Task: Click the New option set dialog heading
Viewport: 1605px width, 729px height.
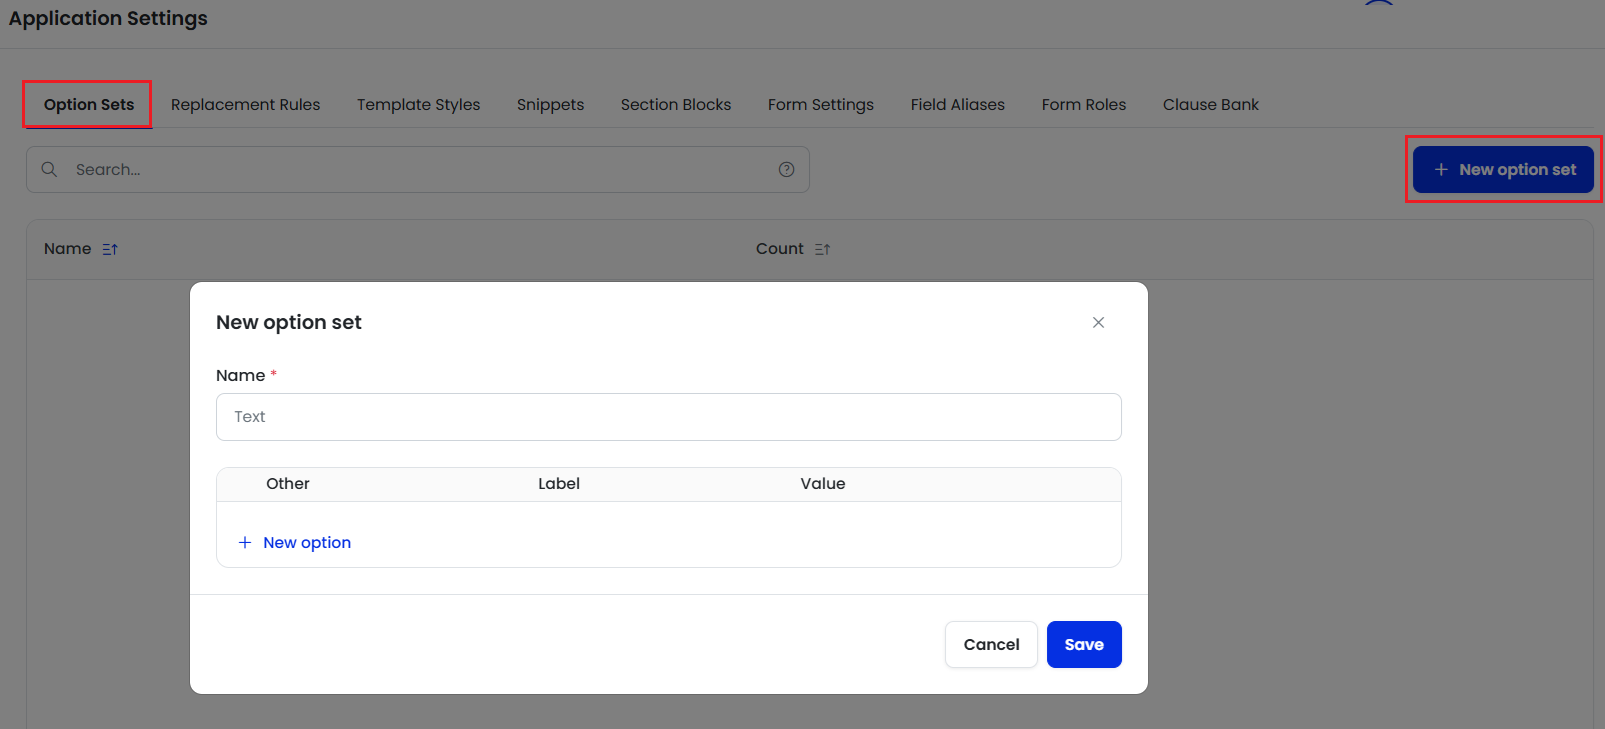Action: coord(289,322)
